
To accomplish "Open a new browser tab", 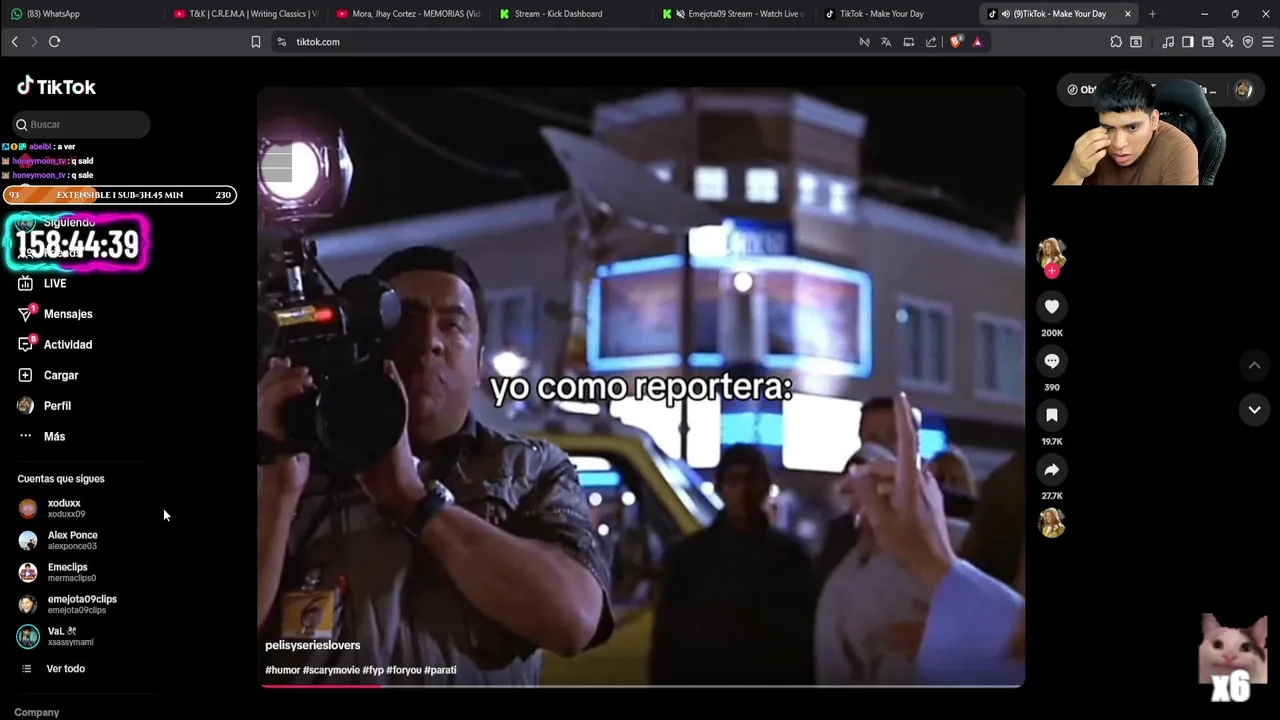I will [1152, 14].
